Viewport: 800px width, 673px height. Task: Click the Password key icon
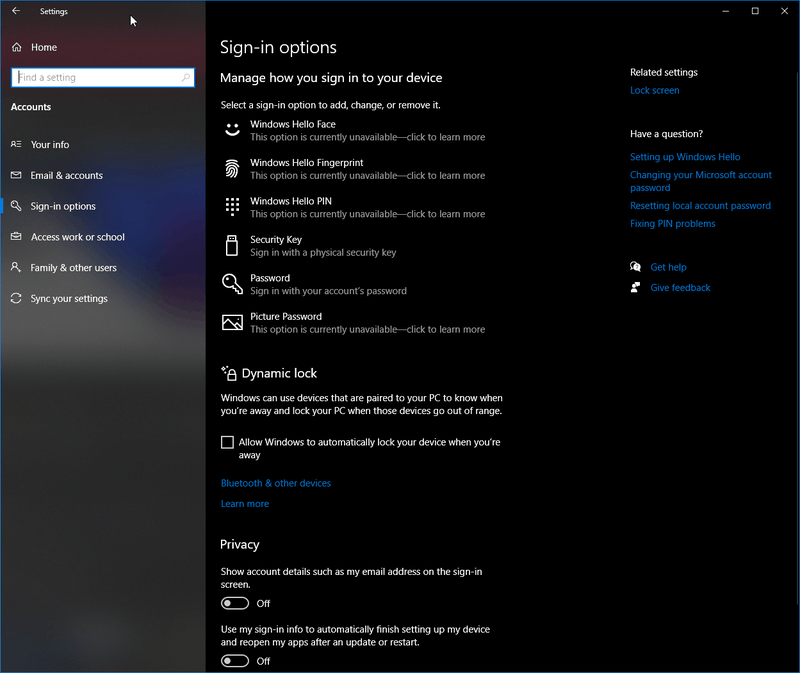coord(232,284)
